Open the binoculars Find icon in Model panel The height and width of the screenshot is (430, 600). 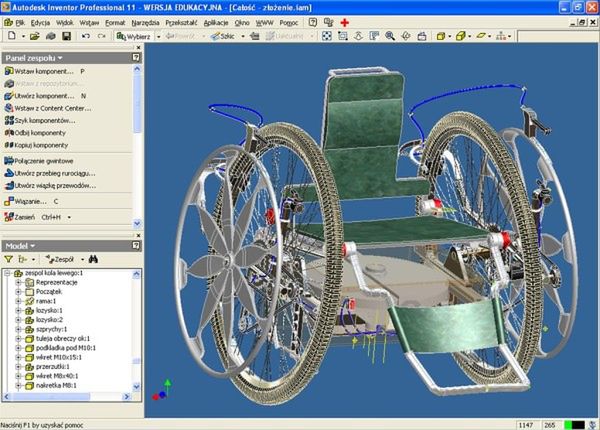point(93,259)
